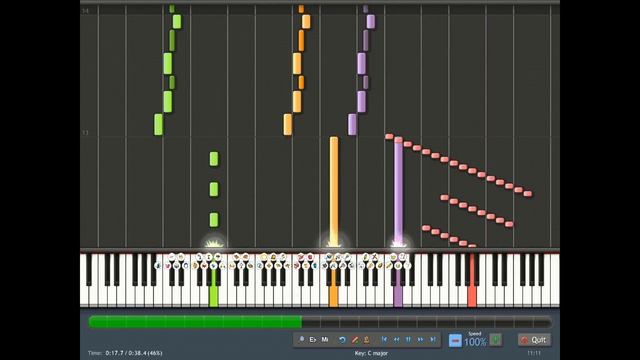Viewport: 640px width, 360px height.
Task: Quit the song with the Quit button
Action: [534, 340]
